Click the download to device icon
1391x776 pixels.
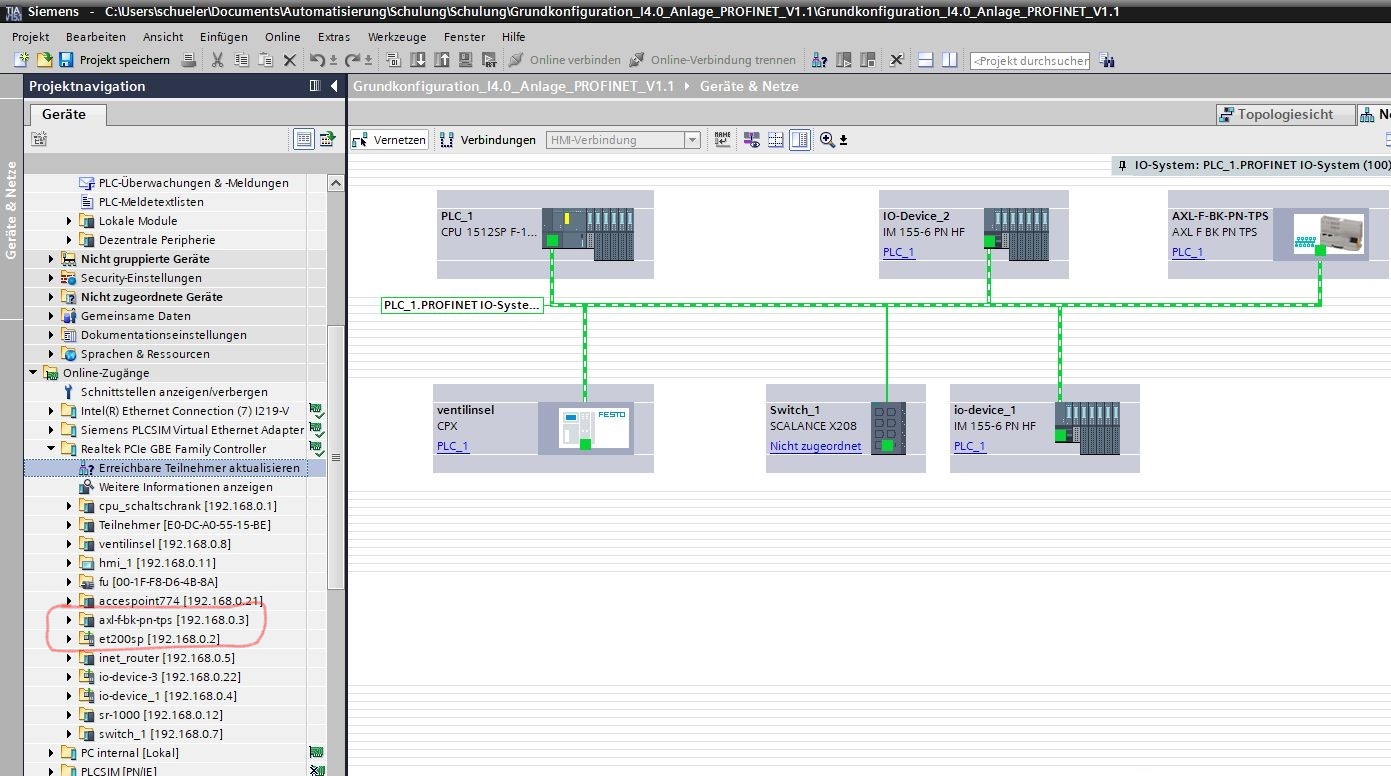pyautogui.click(x=416, y=60)
